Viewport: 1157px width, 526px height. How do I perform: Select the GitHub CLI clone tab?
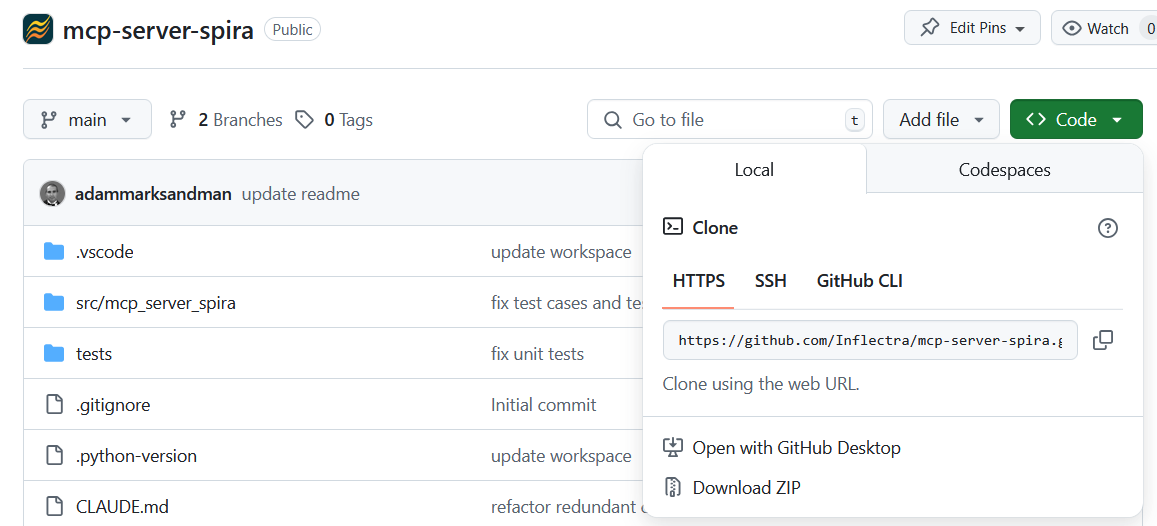[859, 281]
